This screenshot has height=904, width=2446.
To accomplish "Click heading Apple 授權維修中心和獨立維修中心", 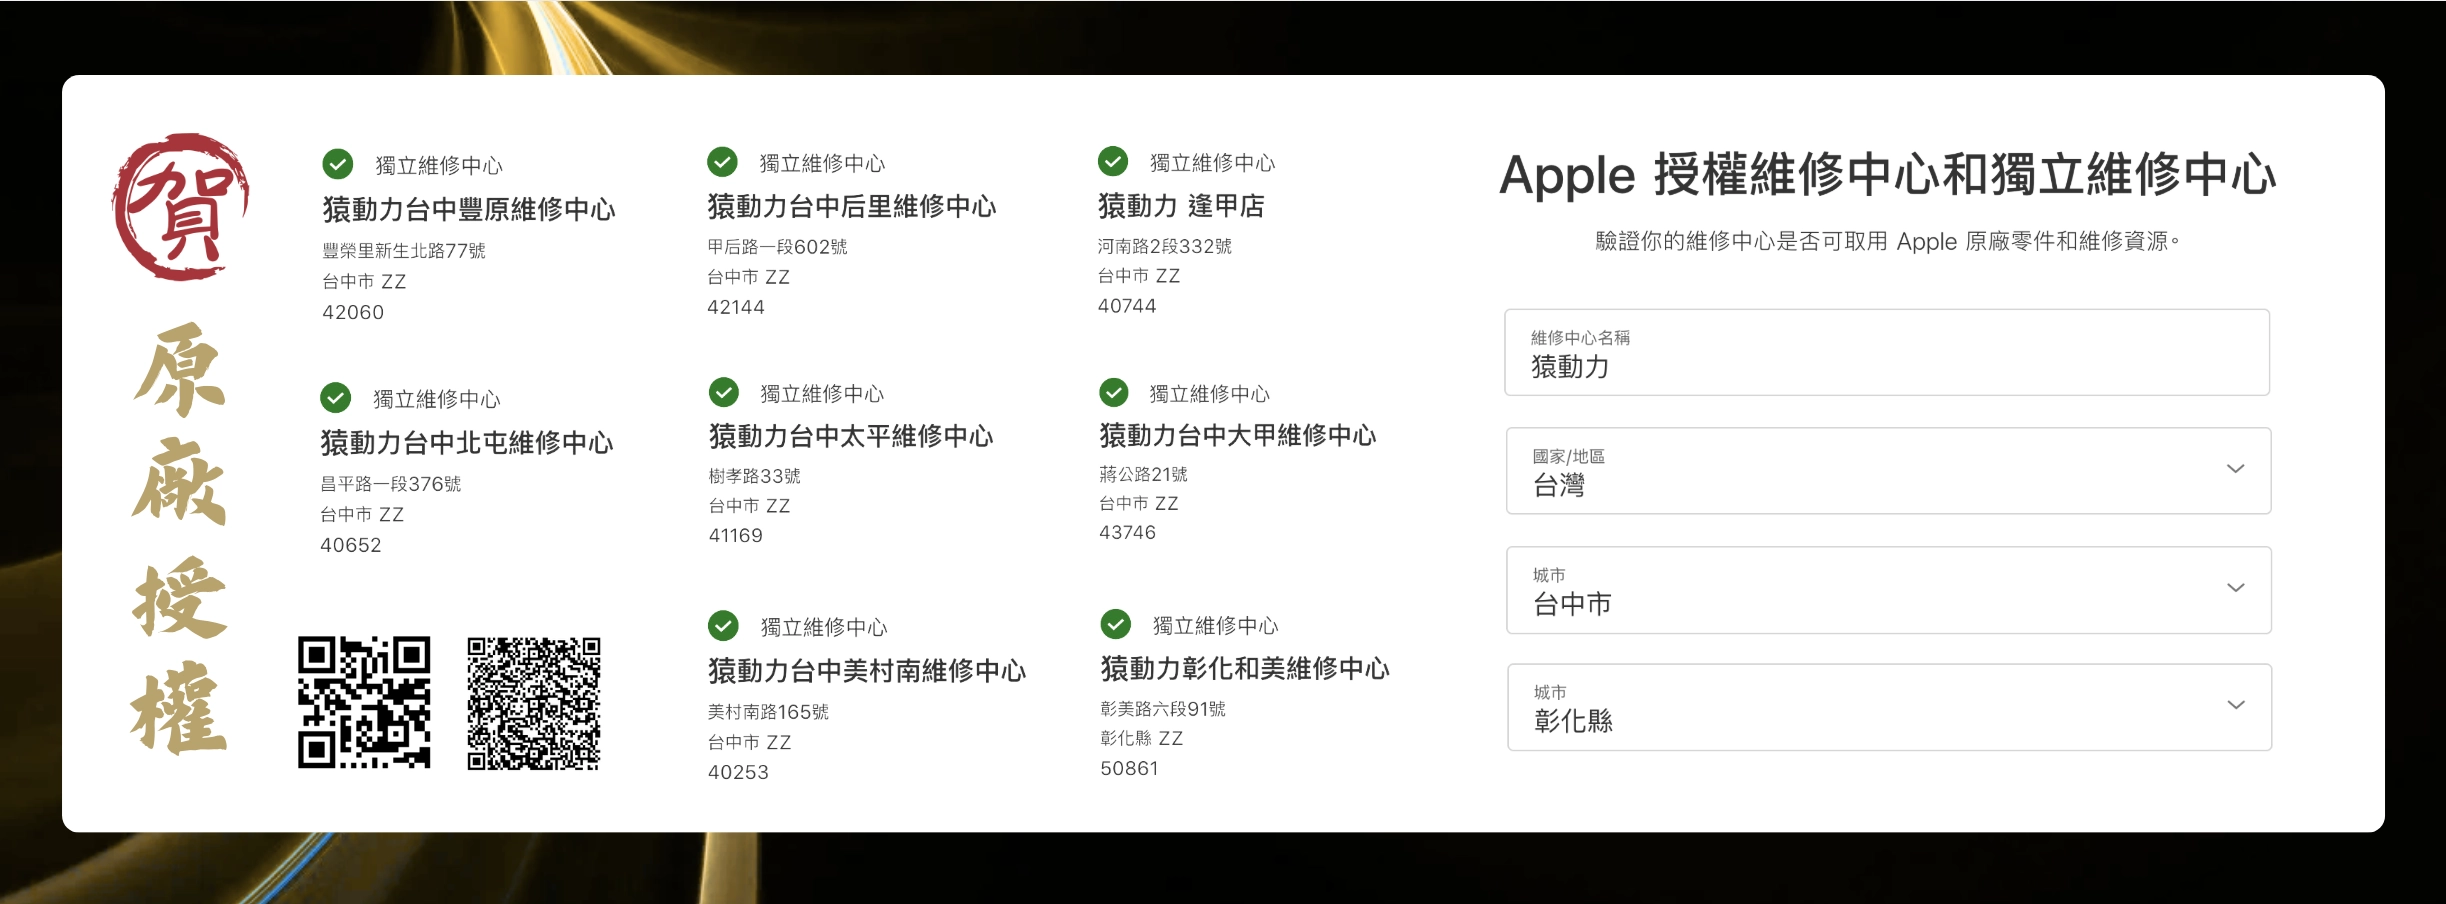I will coord(1888,174).
